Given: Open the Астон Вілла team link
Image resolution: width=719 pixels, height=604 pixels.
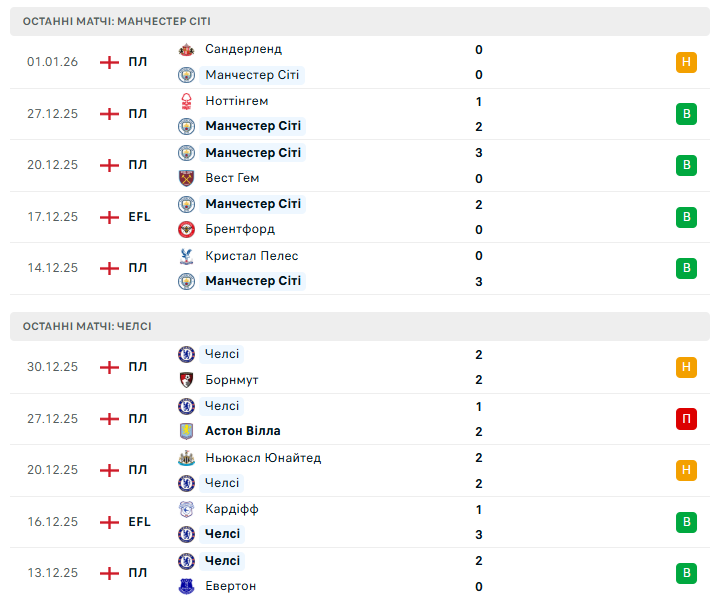Looking at the screenshot, I should pos(242,431).
